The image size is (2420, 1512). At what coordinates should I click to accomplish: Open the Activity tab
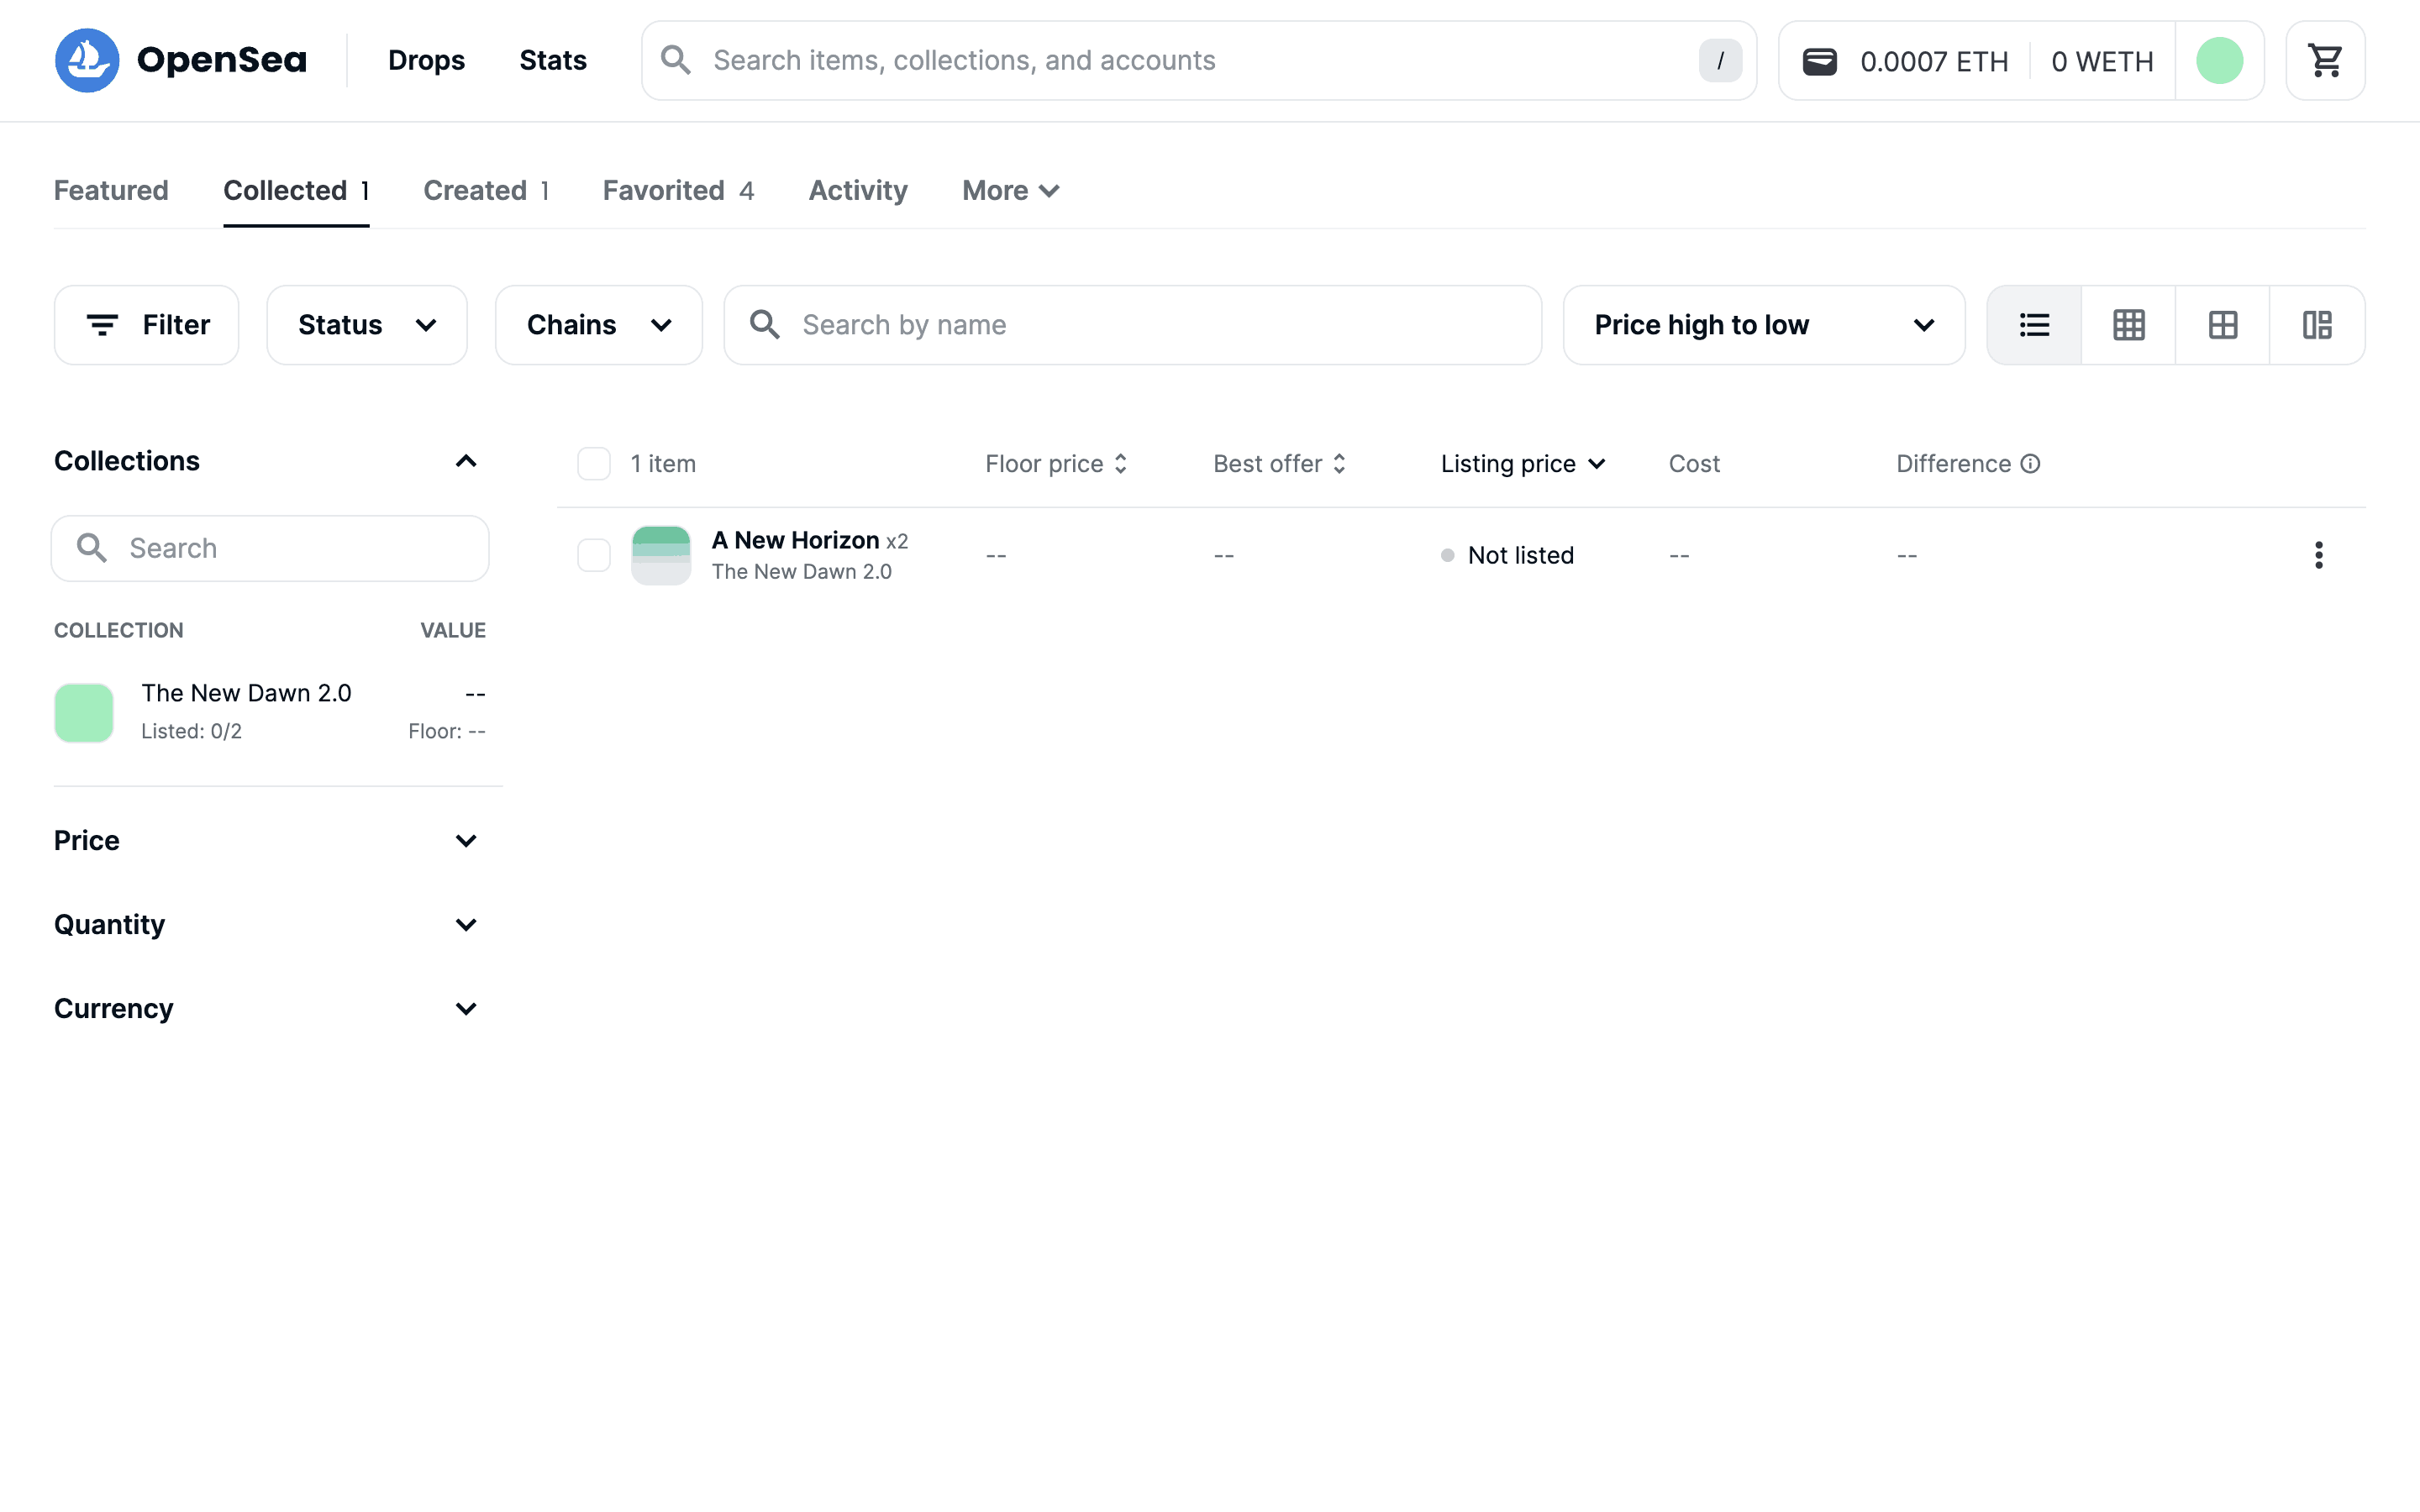(858, 190)
